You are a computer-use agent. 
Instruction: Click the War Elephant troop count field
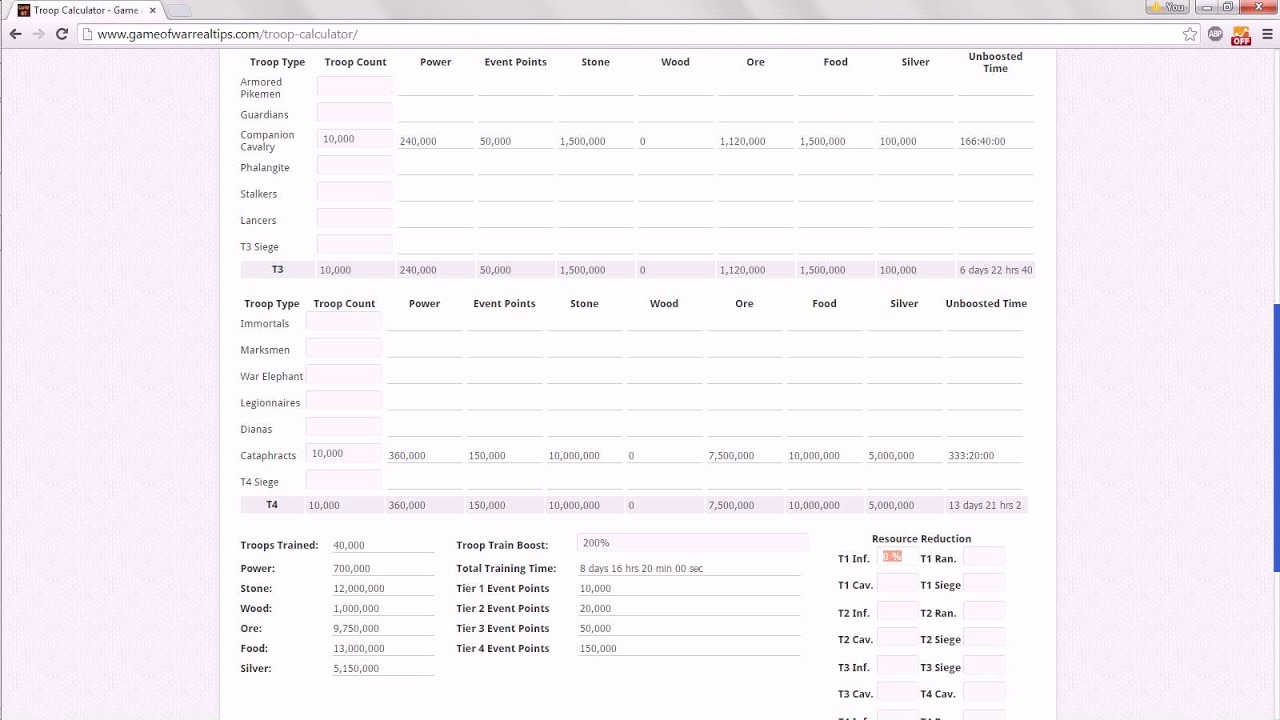coord(343,374)
